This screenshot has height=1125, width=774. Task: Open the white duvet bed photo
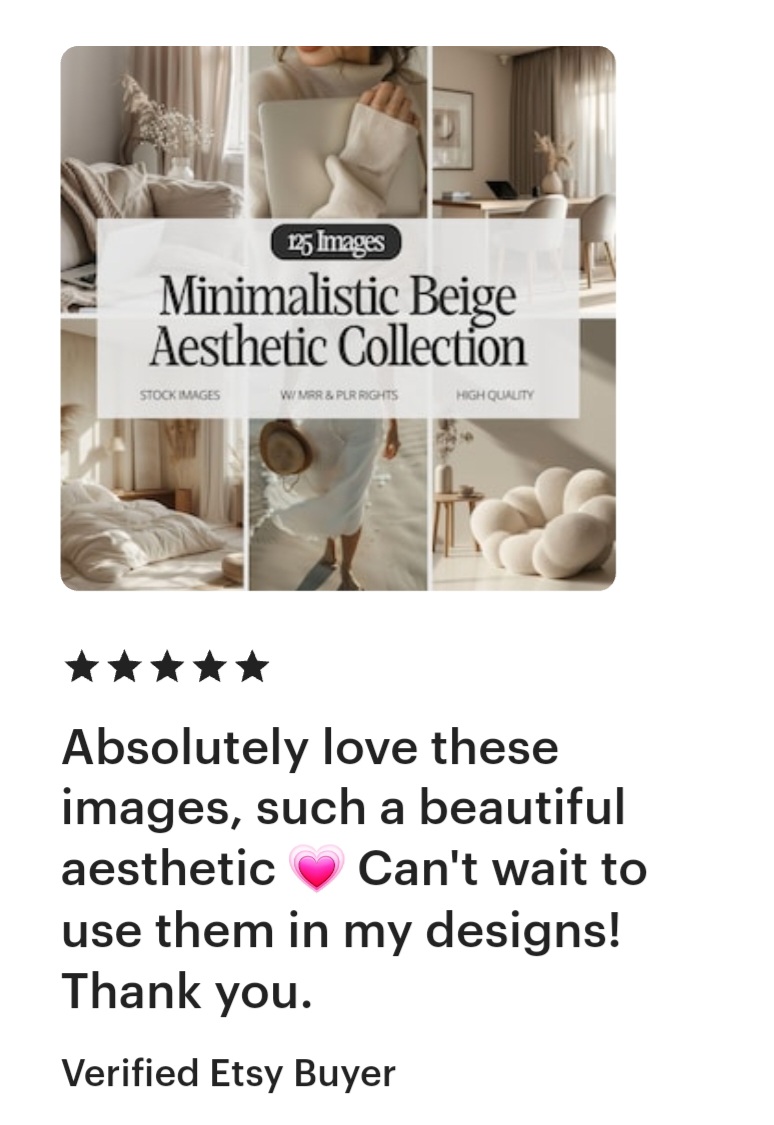pos(153,504)
